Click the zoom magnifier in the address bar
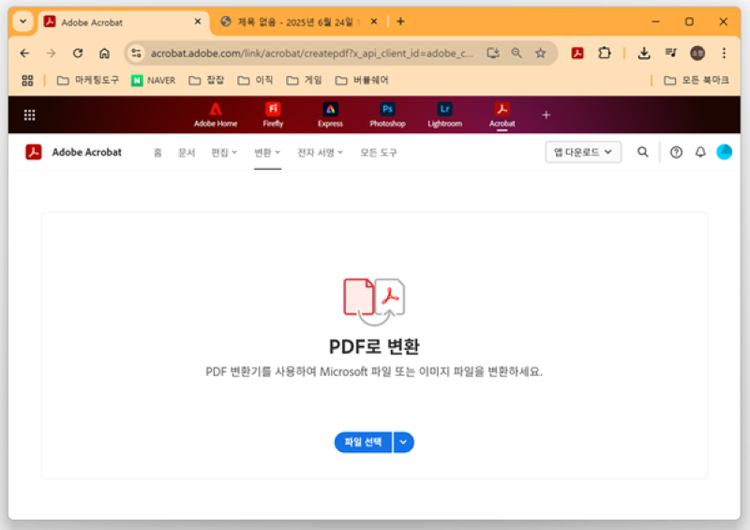 517,53
